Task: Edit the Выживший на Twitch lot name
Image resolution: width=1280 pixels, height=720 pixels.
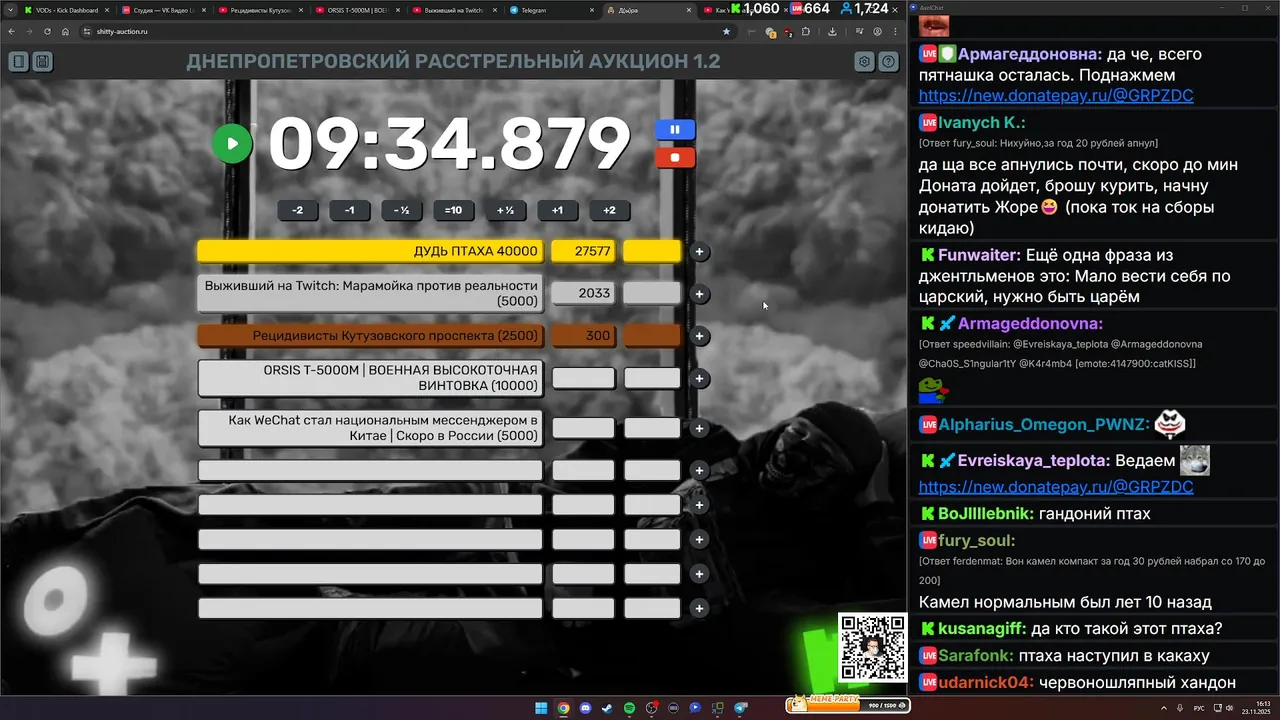Action: click(370, 293)
